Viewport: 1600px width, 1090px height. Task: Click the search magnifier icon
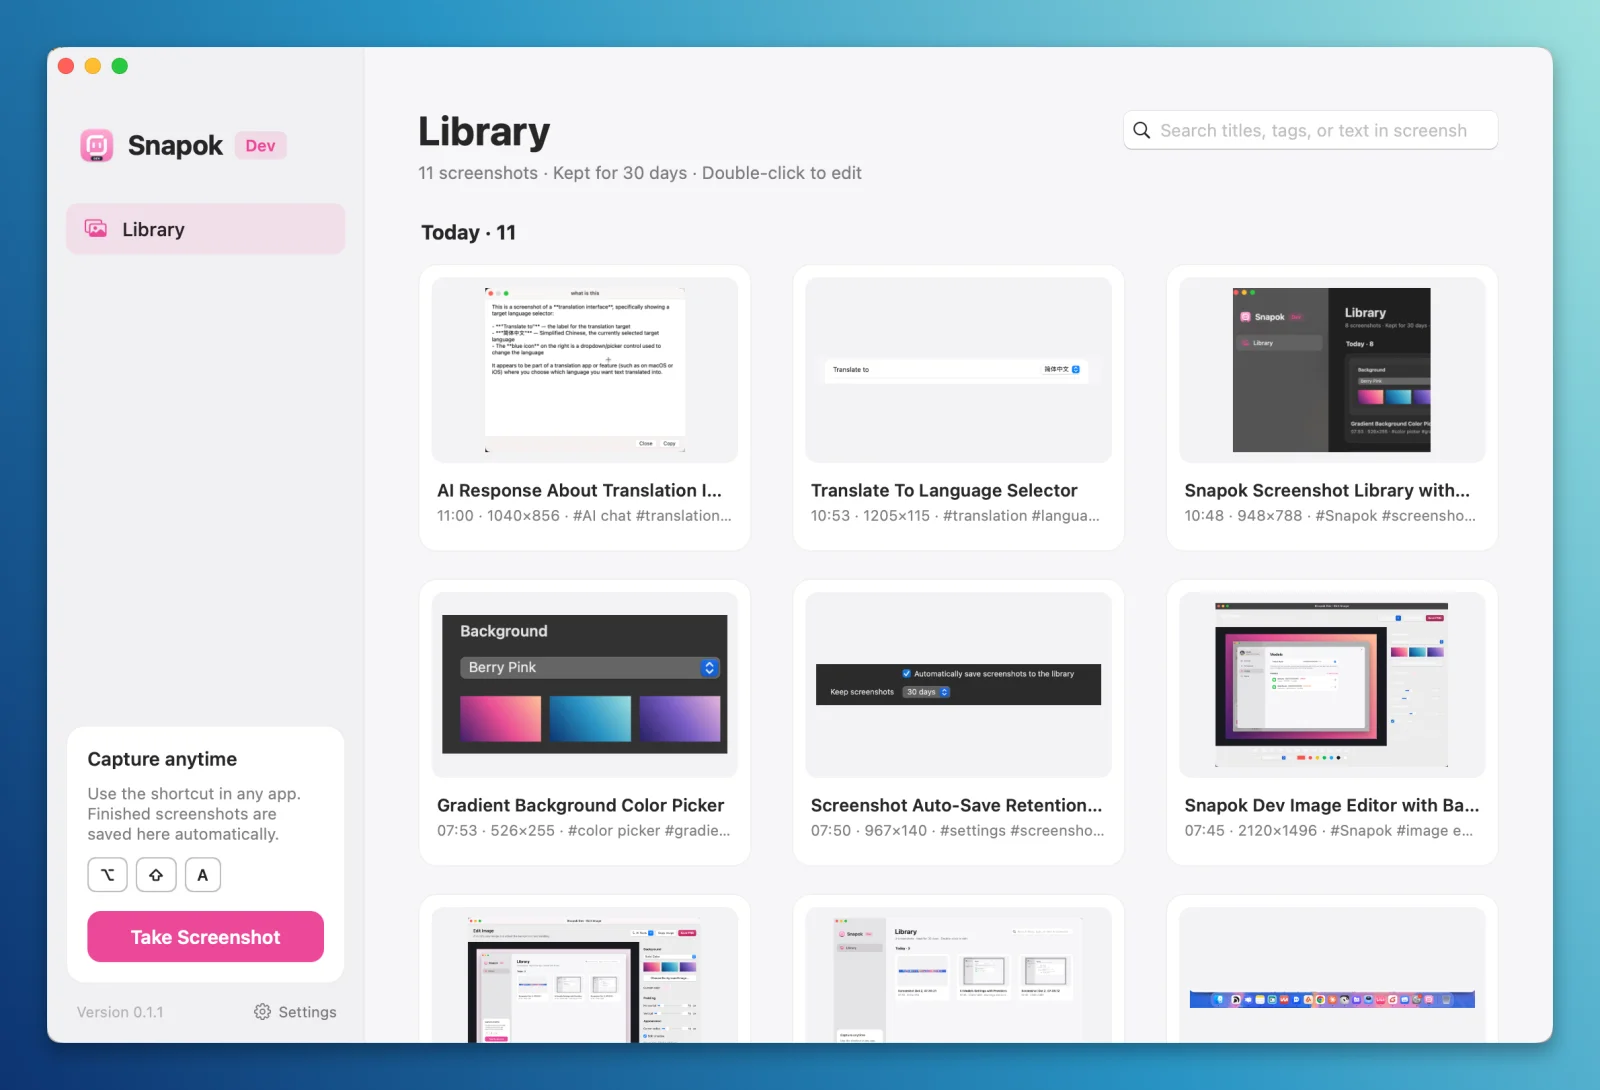coord(1142,130)
